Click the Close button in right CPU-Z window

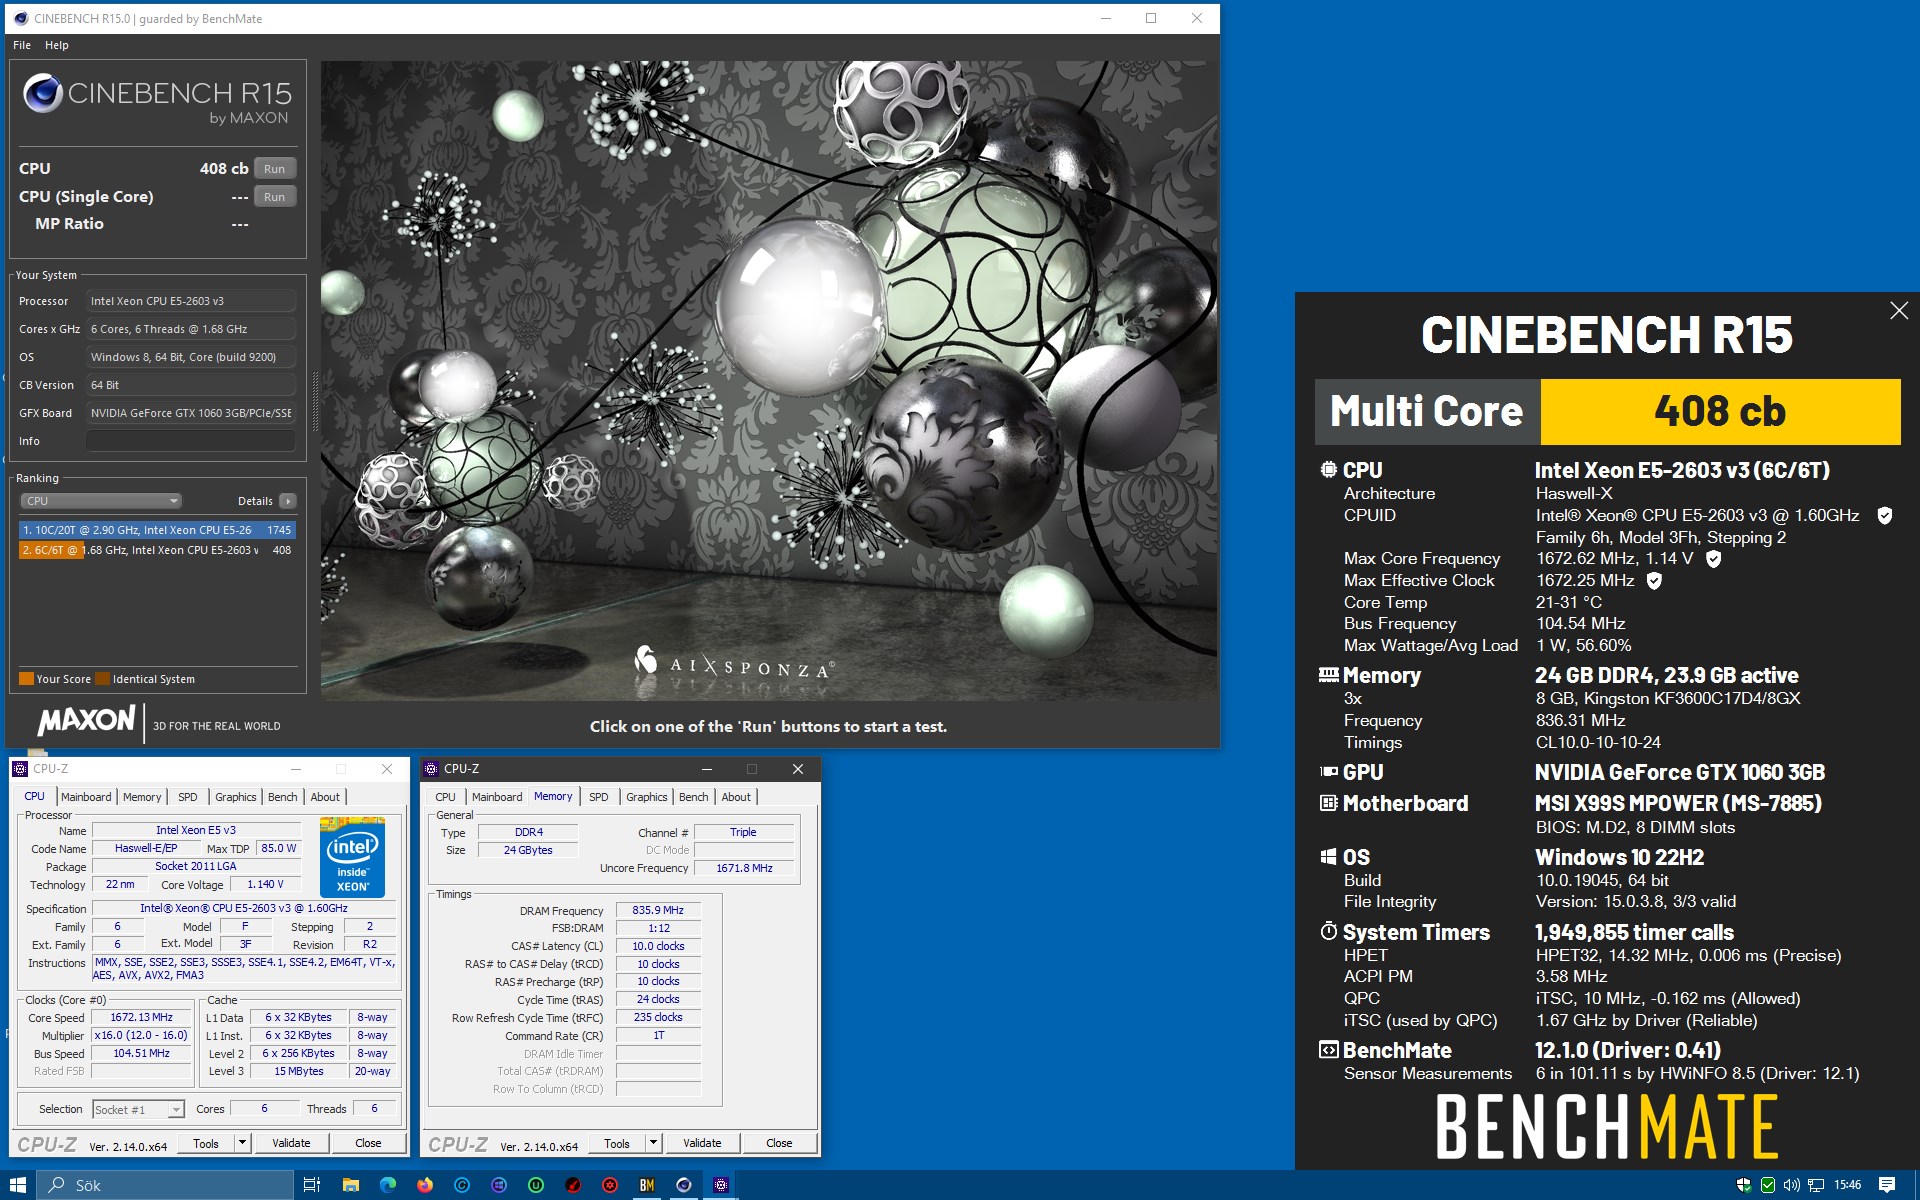tap(779, 1142)
